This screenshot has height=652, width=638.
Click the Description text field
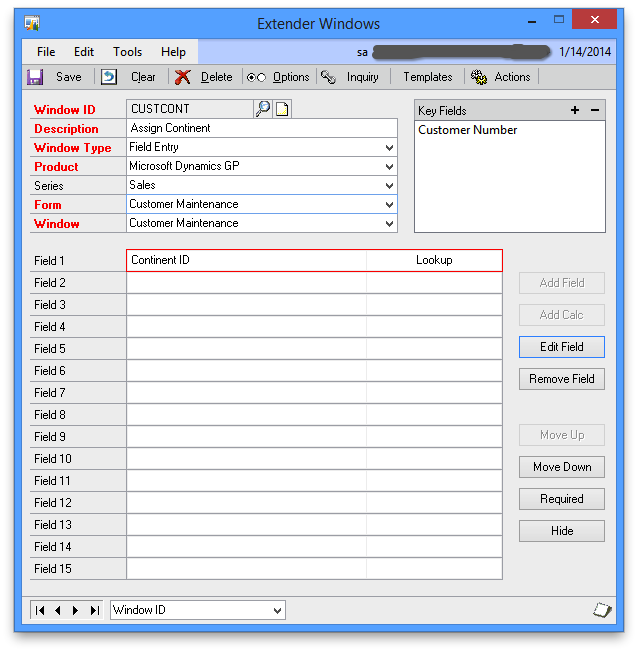(x=260, y=129)
